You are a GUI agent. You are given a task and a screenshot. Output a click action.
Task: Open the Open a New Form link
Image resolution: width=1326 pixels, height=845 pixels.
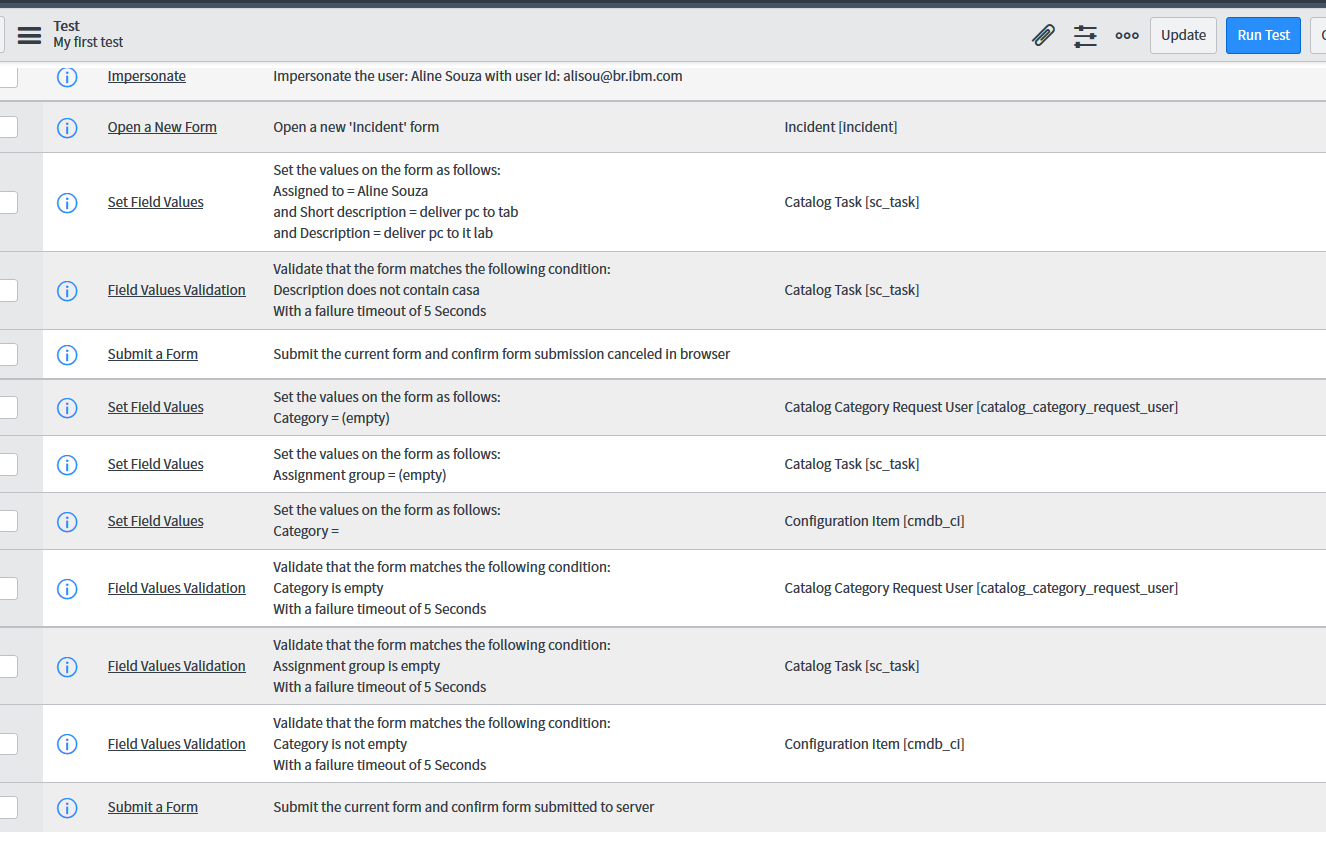(162, 127)
